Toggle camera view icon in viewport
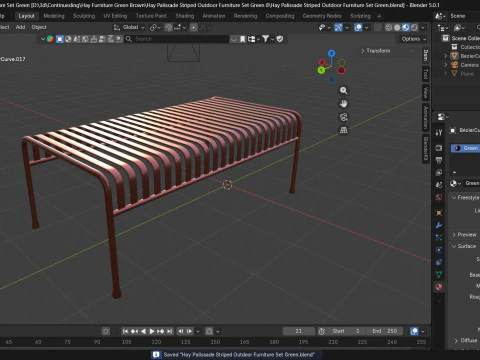This screenshot has height=360, width=480. (x=344, y=117)
